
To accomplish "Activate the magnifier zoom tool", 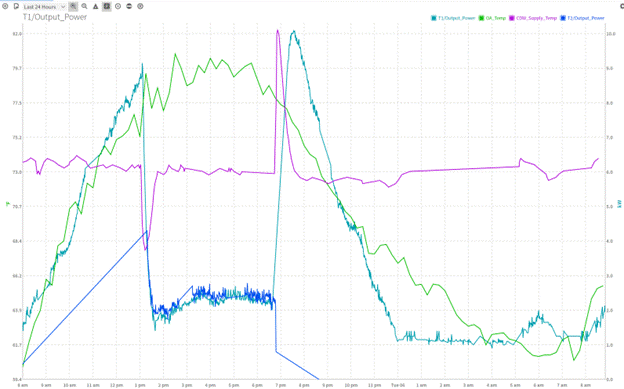I will (84, 6).
